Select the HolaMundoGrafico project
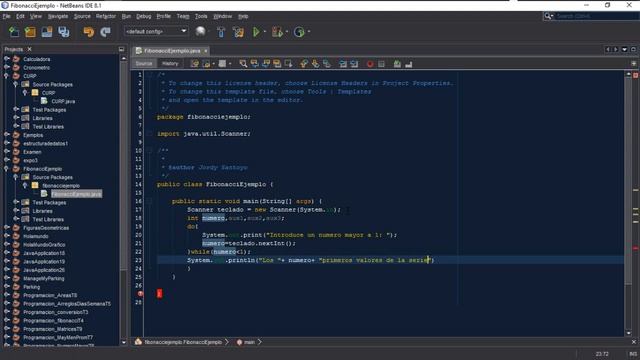 point(44,244)
